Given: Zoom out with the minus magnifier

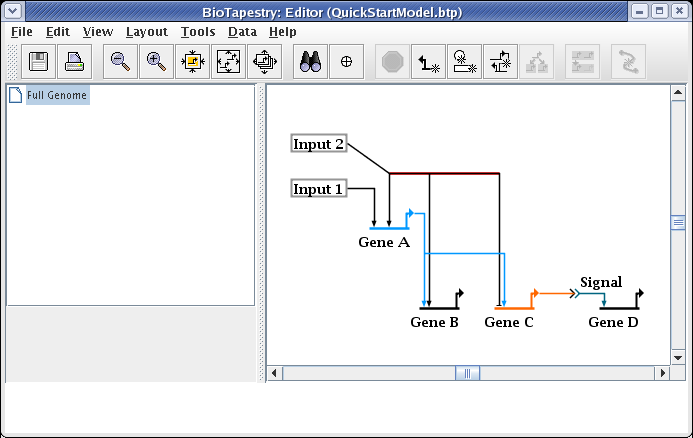Looking at the screenshot, I should pos(121,61).
